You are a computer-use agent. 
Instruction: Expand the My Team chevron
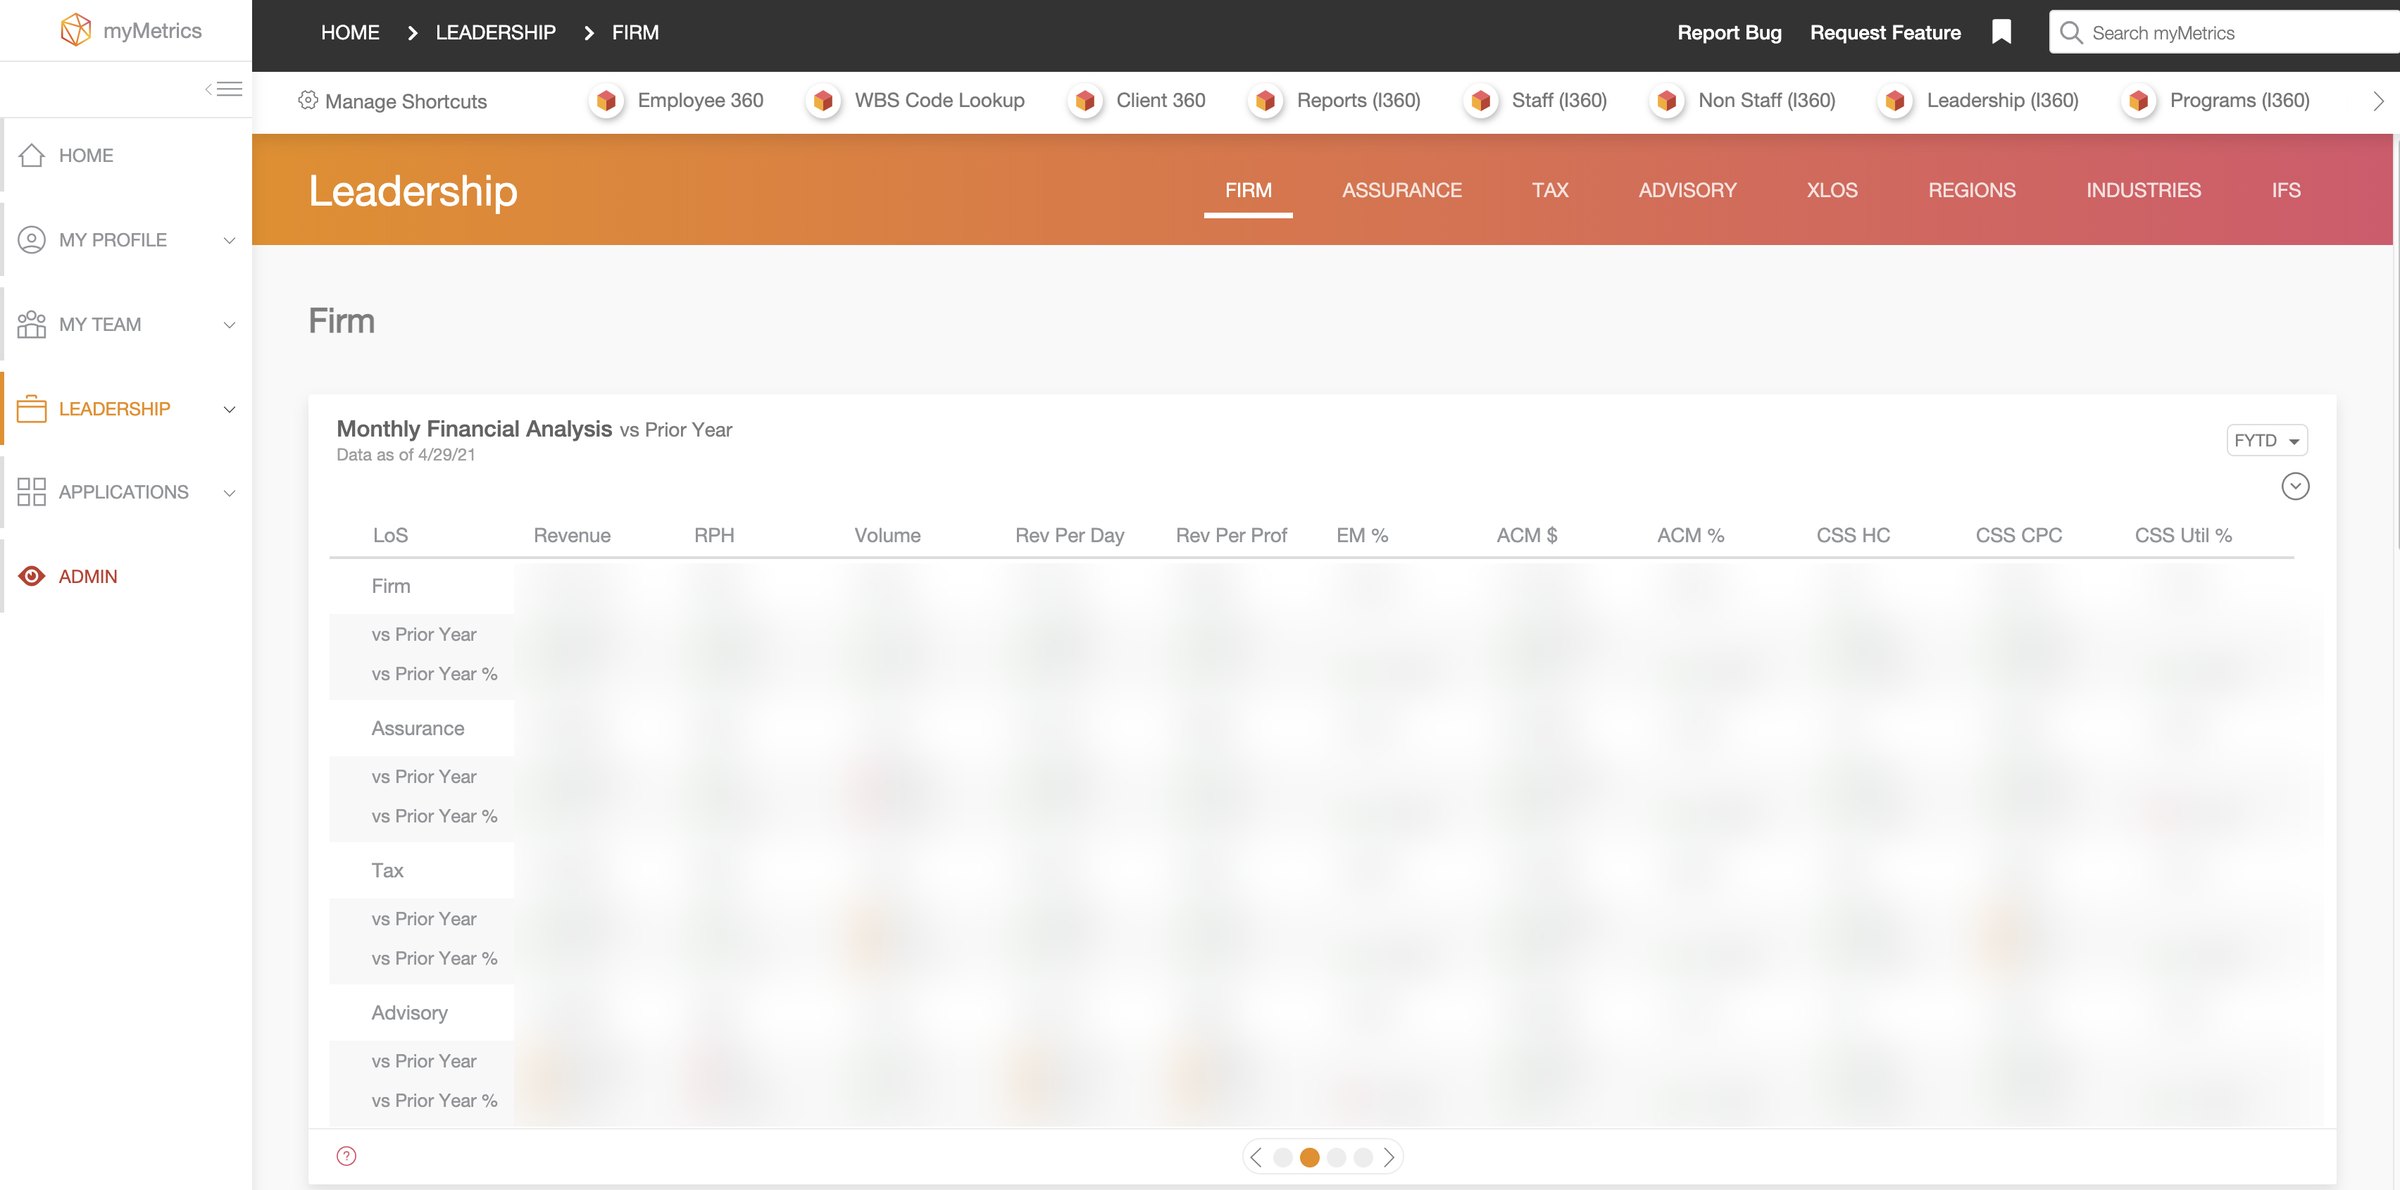point(229,325)
